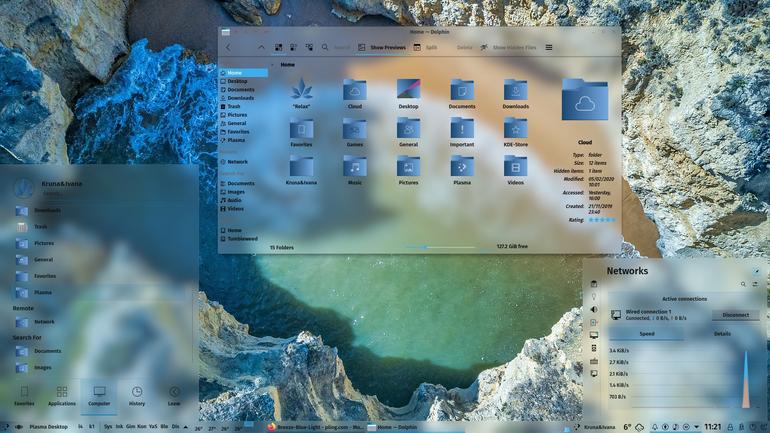Go back using Dolphin's back arrow
Screen dimensions: 770x433
point(228,47)
